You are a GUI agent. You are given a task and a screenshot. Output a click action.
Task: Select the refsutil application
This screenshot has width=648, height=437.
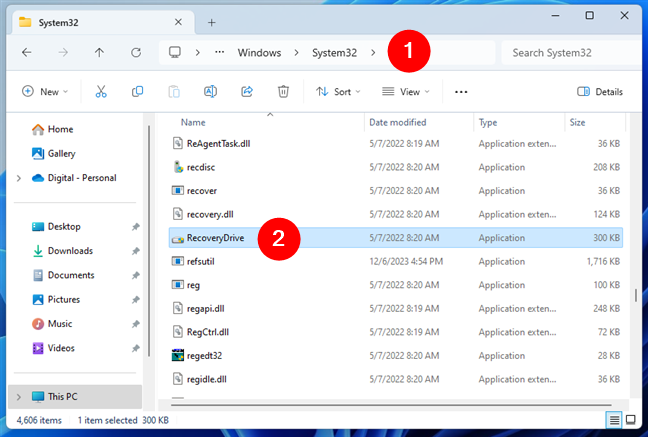click(395, 261)
